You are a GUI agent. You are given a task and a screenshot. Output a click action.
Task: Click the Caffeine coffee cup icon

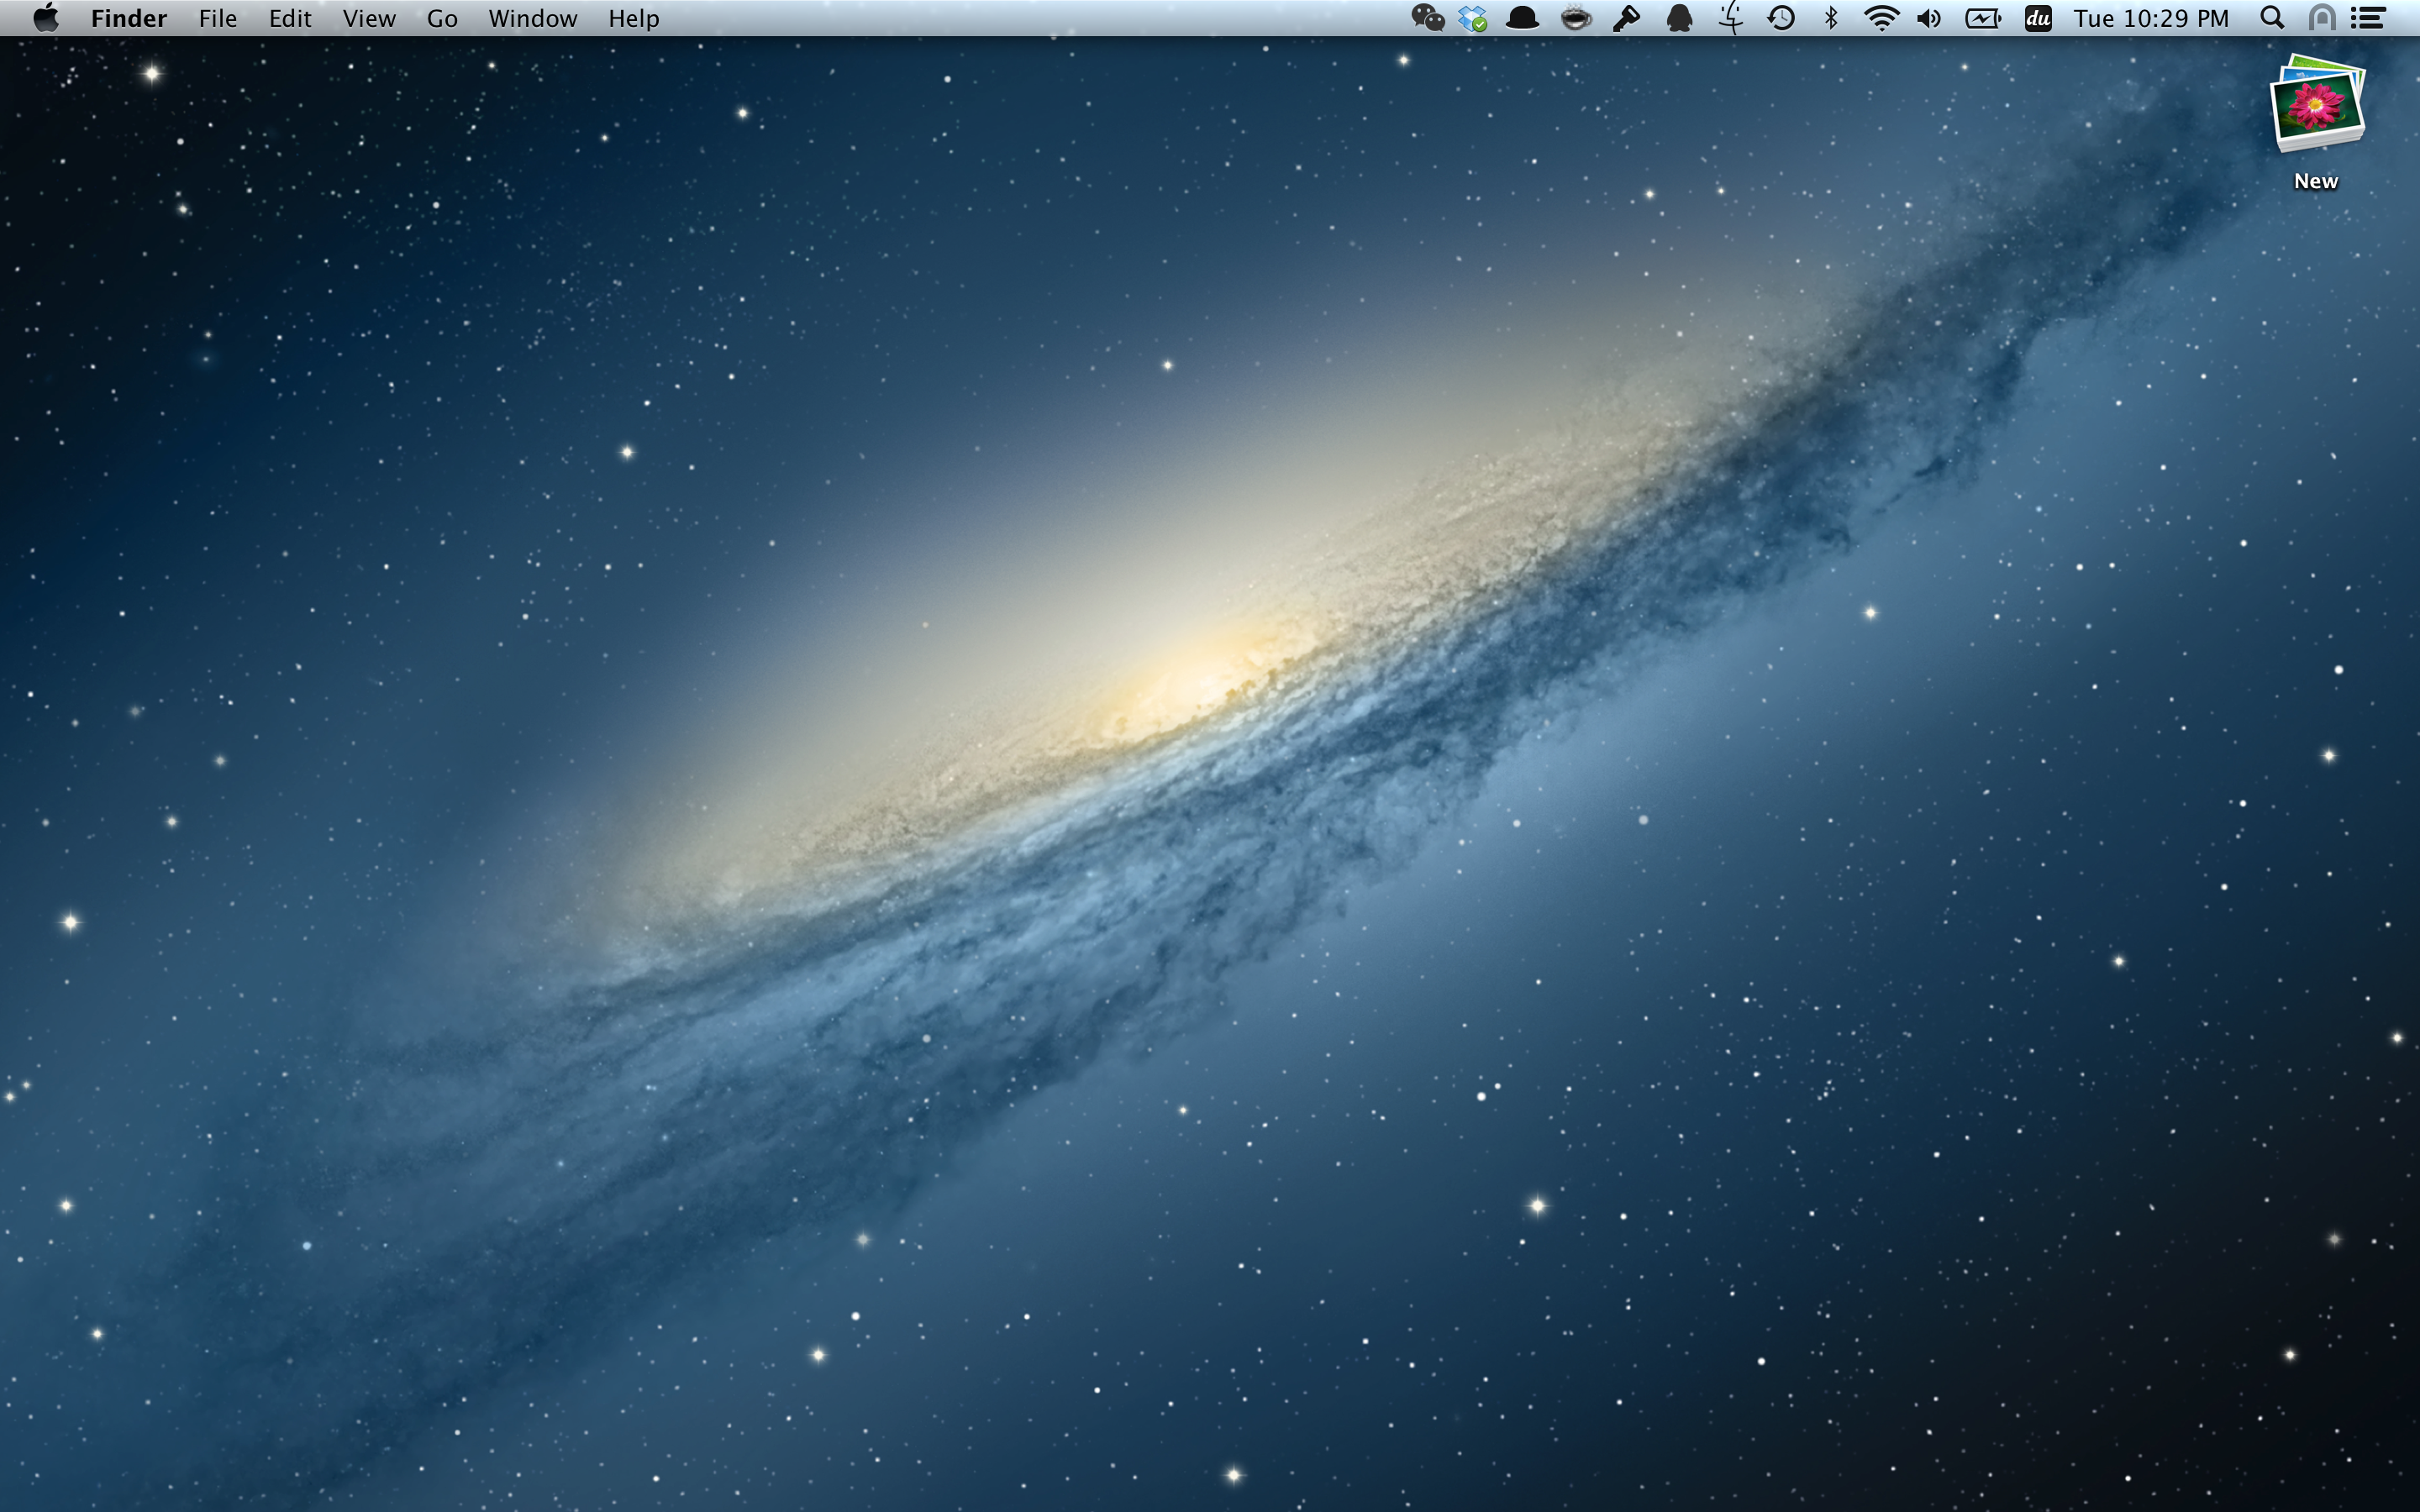(x=1575, y=18)
